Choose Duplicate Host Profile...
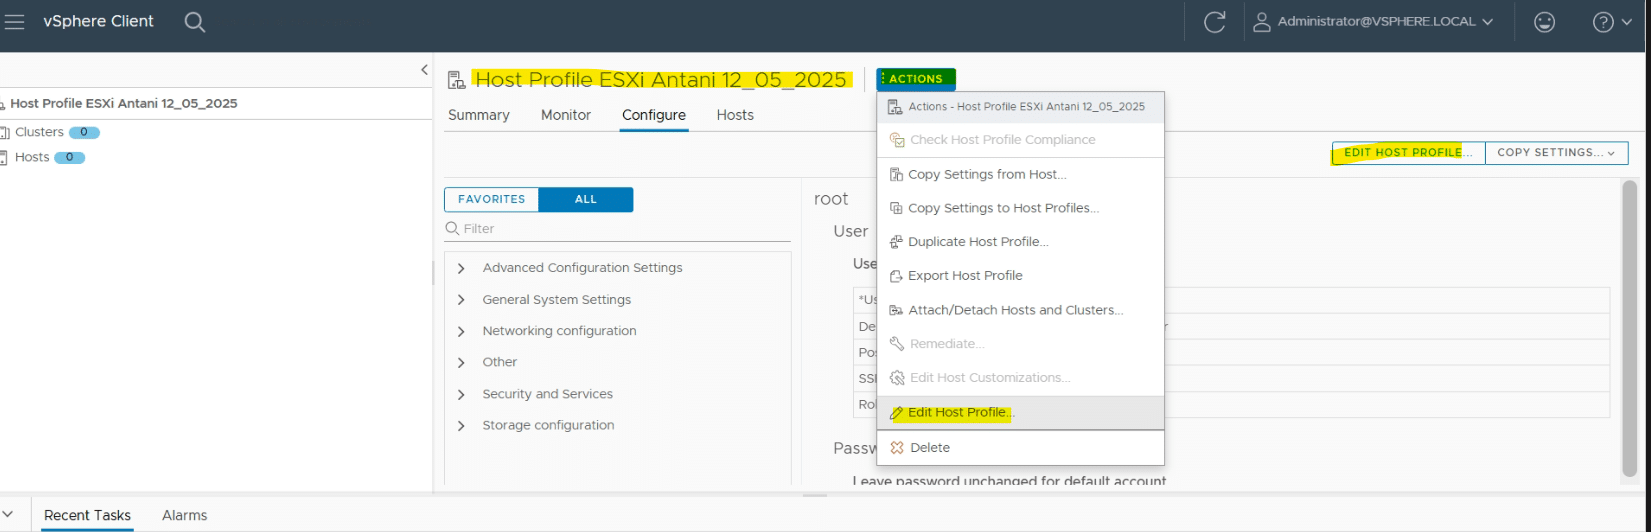The image size is (1651, 532). coord(1020,242)
